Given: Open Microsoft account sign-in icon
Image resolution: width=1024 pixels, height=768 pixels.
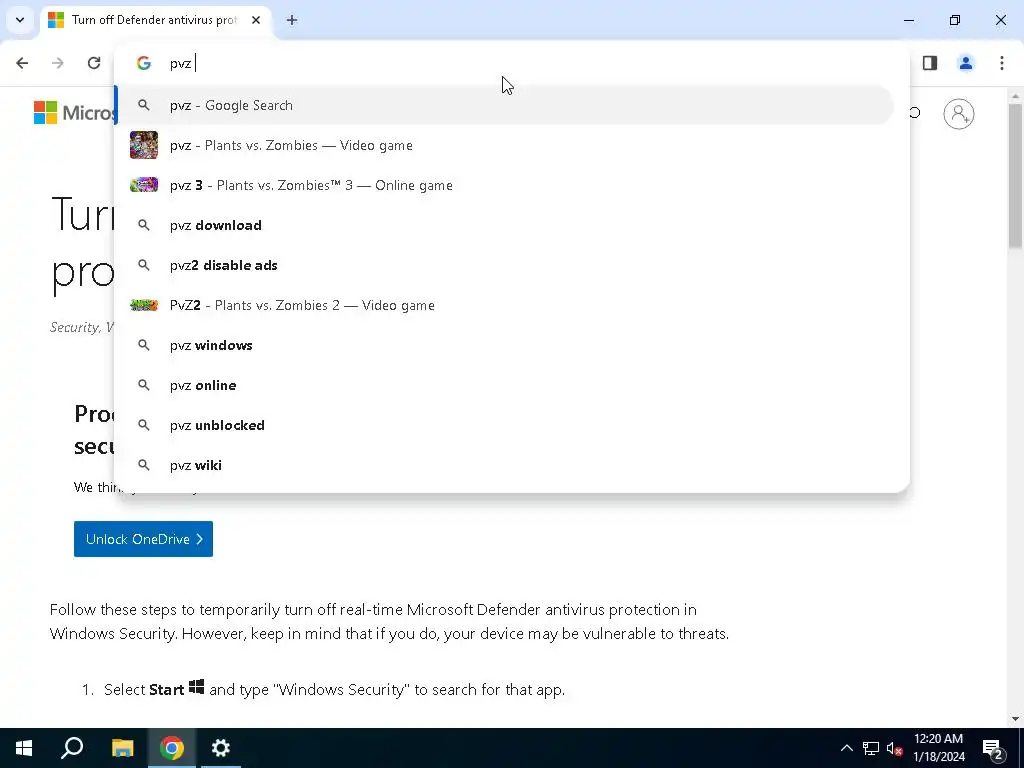Looking at the screenshot, I should [x=959, y=114].
